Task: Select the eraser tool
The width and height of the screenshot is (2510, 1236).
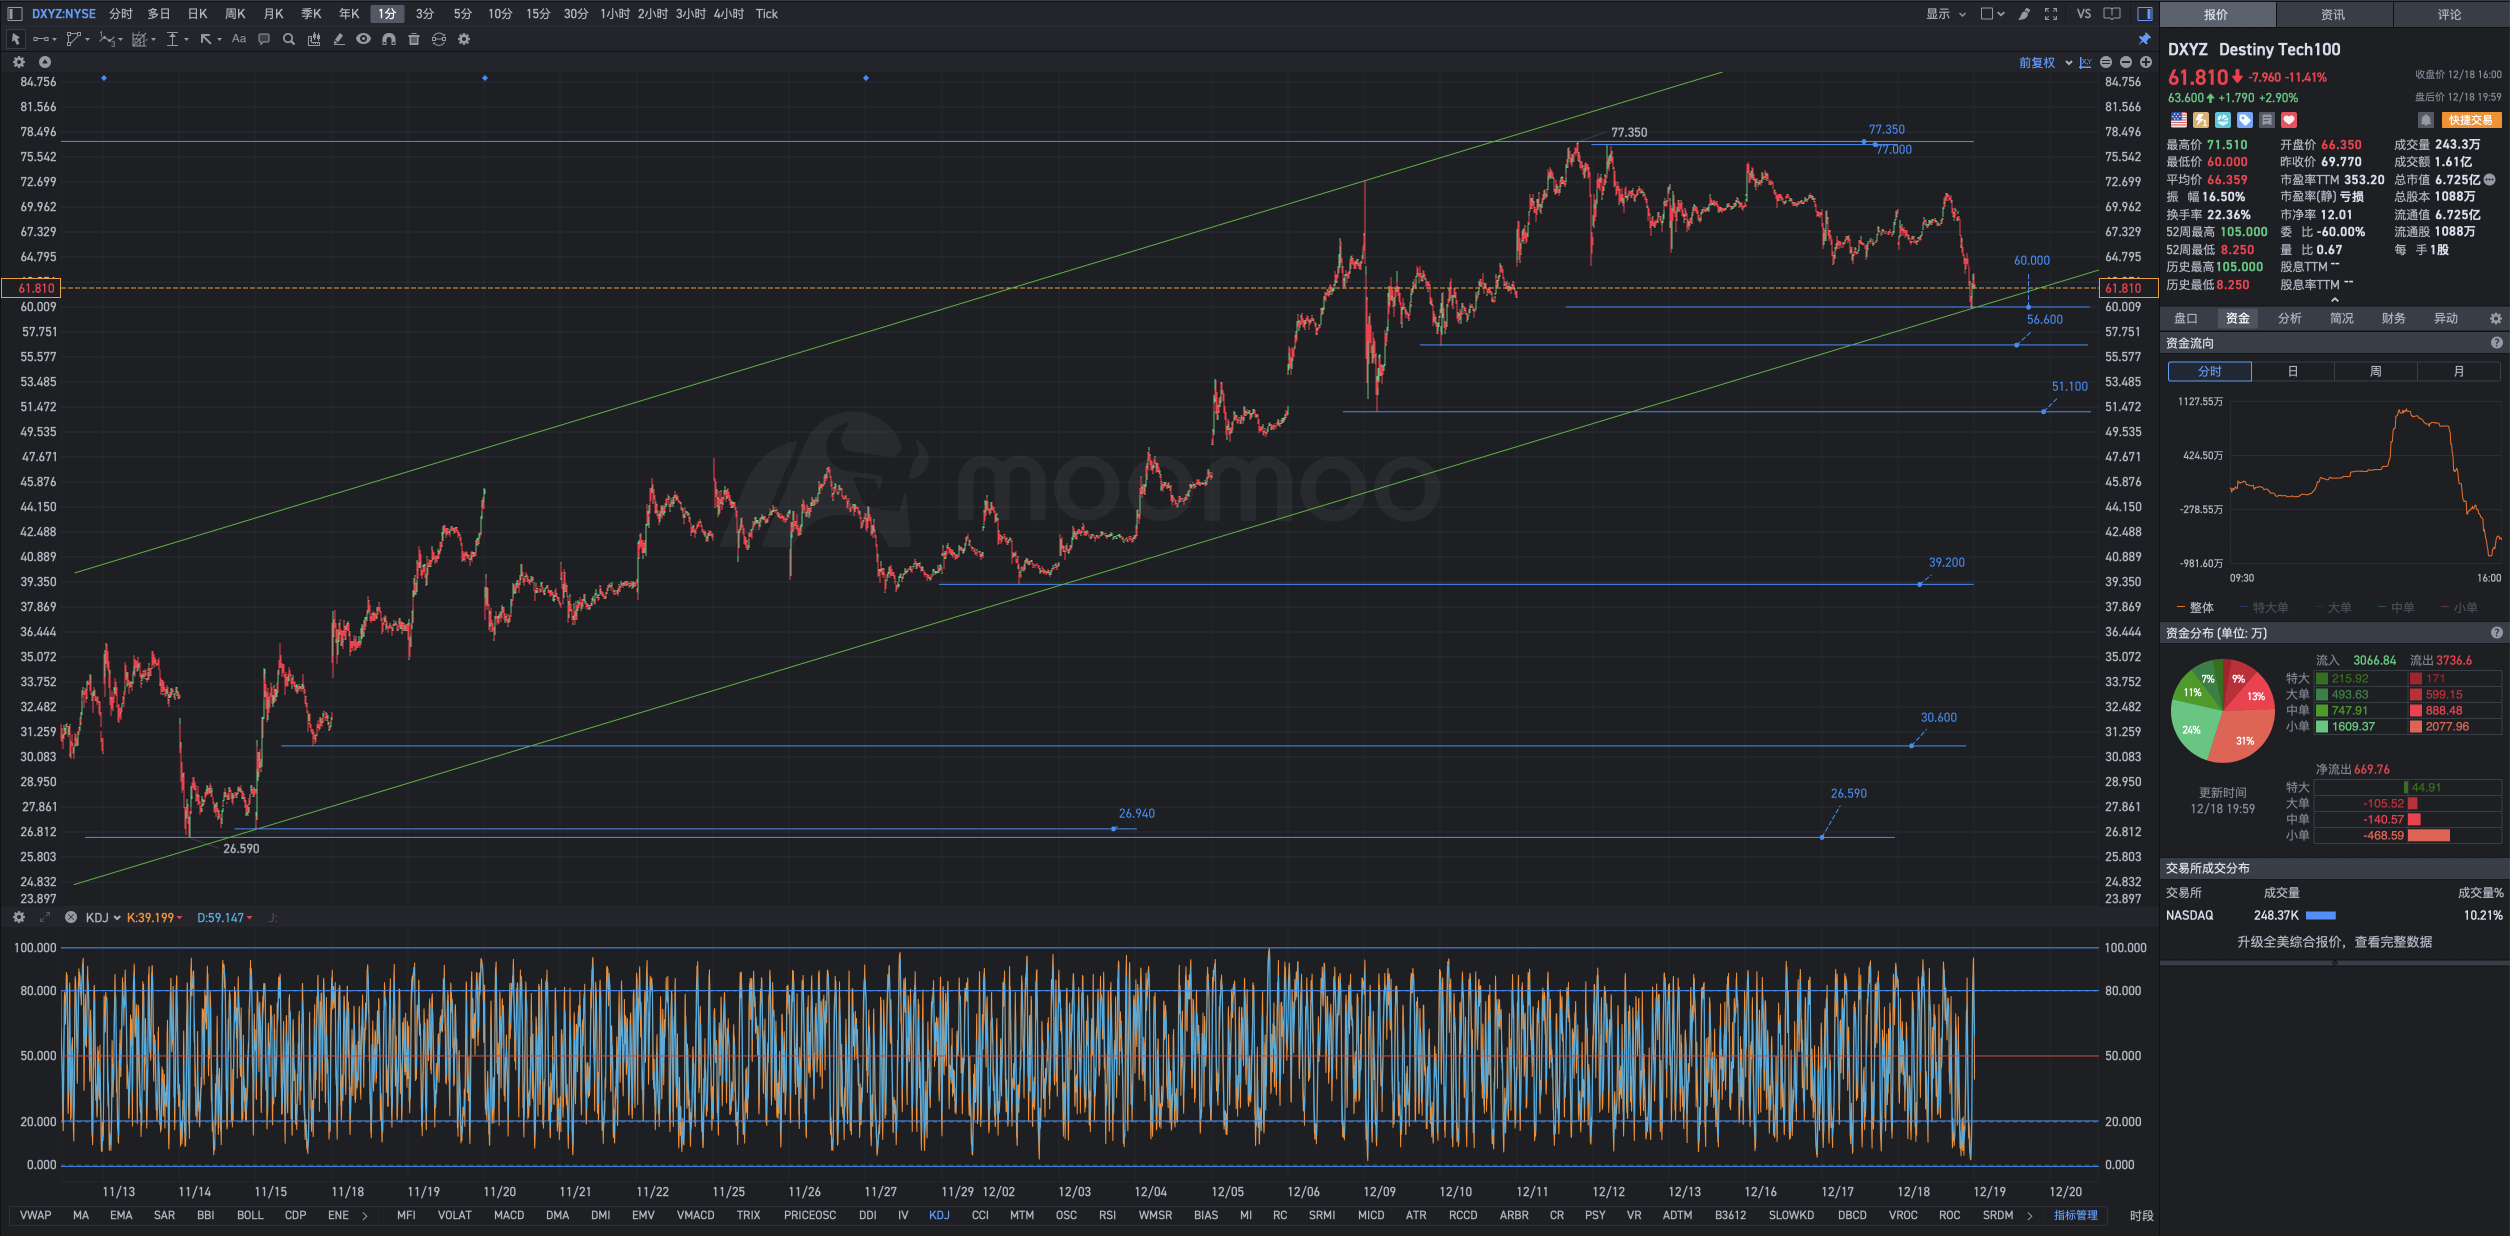Action: pyautogui.click(x=339, y=39)
